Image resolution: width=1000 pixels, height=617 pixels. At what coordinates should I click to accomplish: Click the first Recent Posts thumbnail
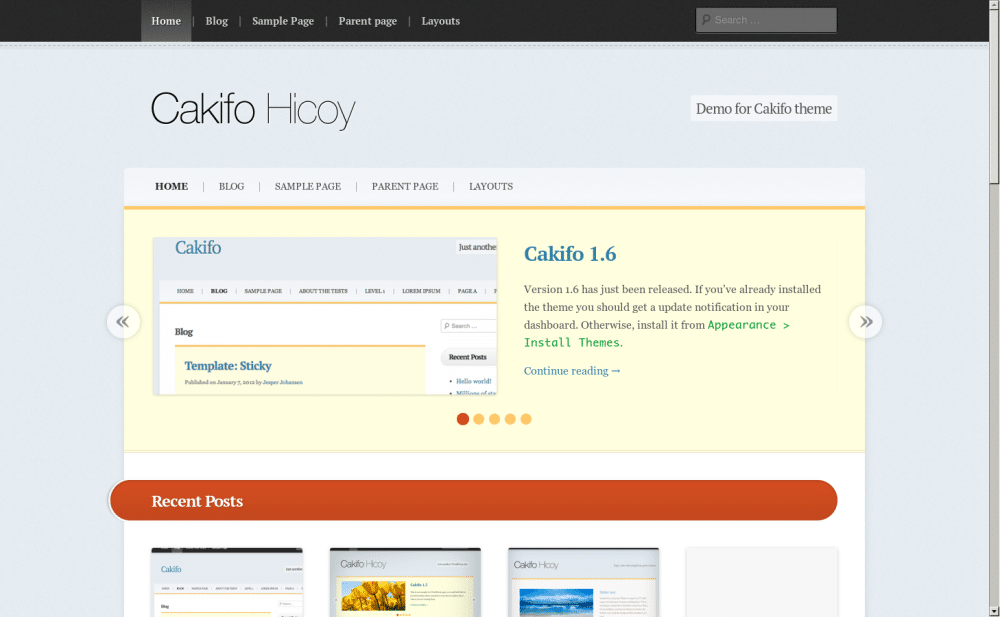tap(226, 582)
